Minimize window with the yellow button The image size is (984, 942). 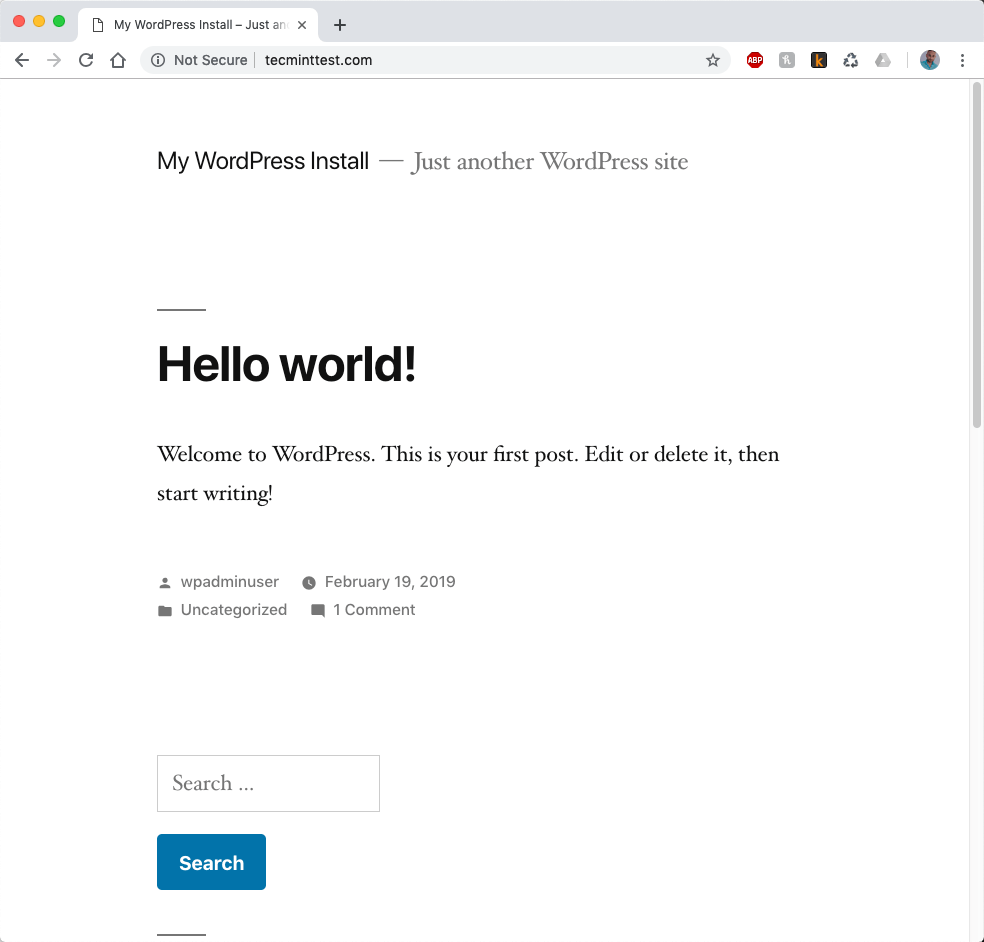click(x=39, y=21)
